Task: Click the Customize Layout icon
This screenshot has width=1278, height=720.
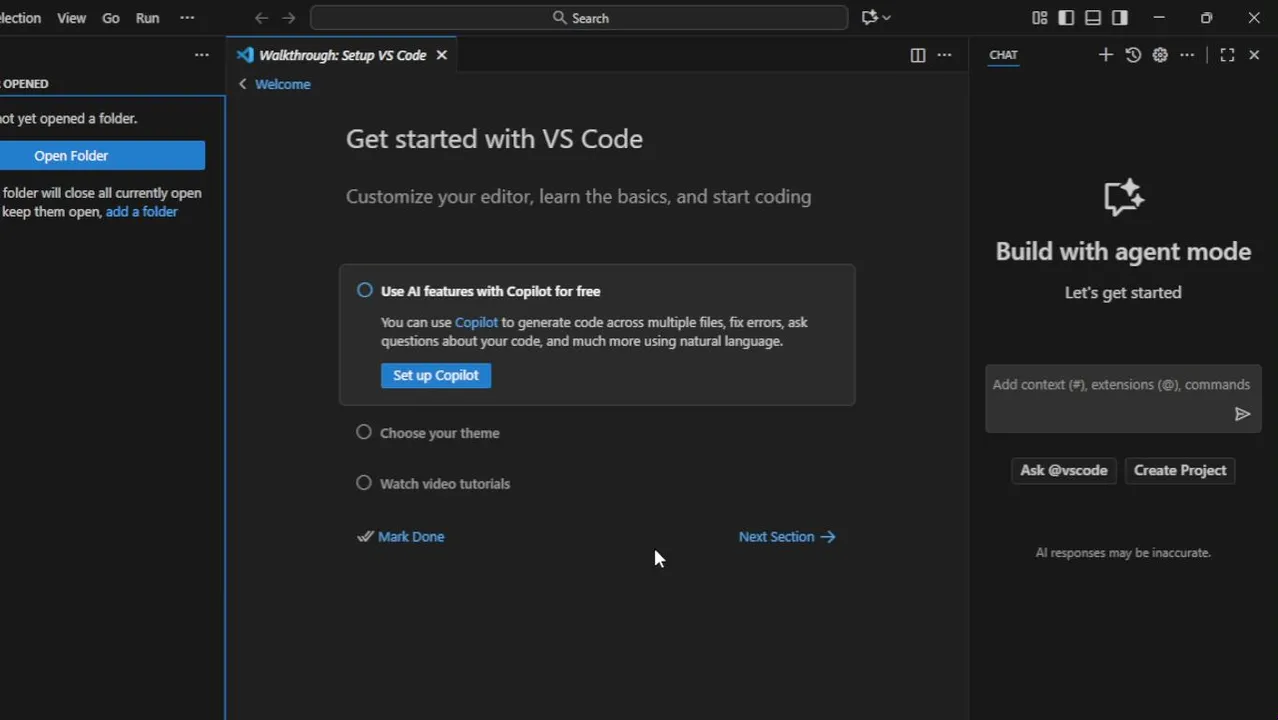Action: click(1039, 18)
